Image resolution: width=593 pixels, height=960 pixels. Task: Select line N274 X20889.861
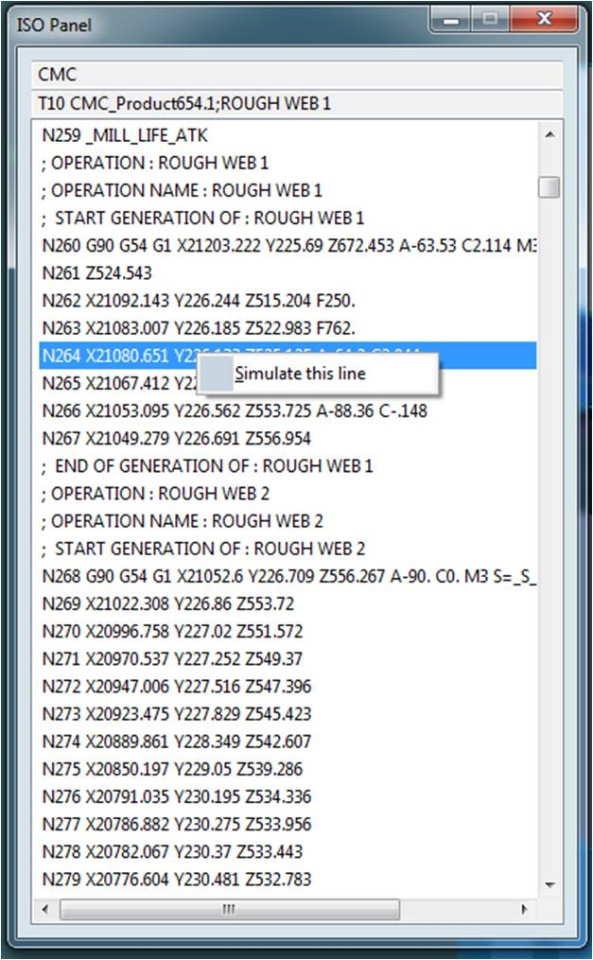[288, 741]
